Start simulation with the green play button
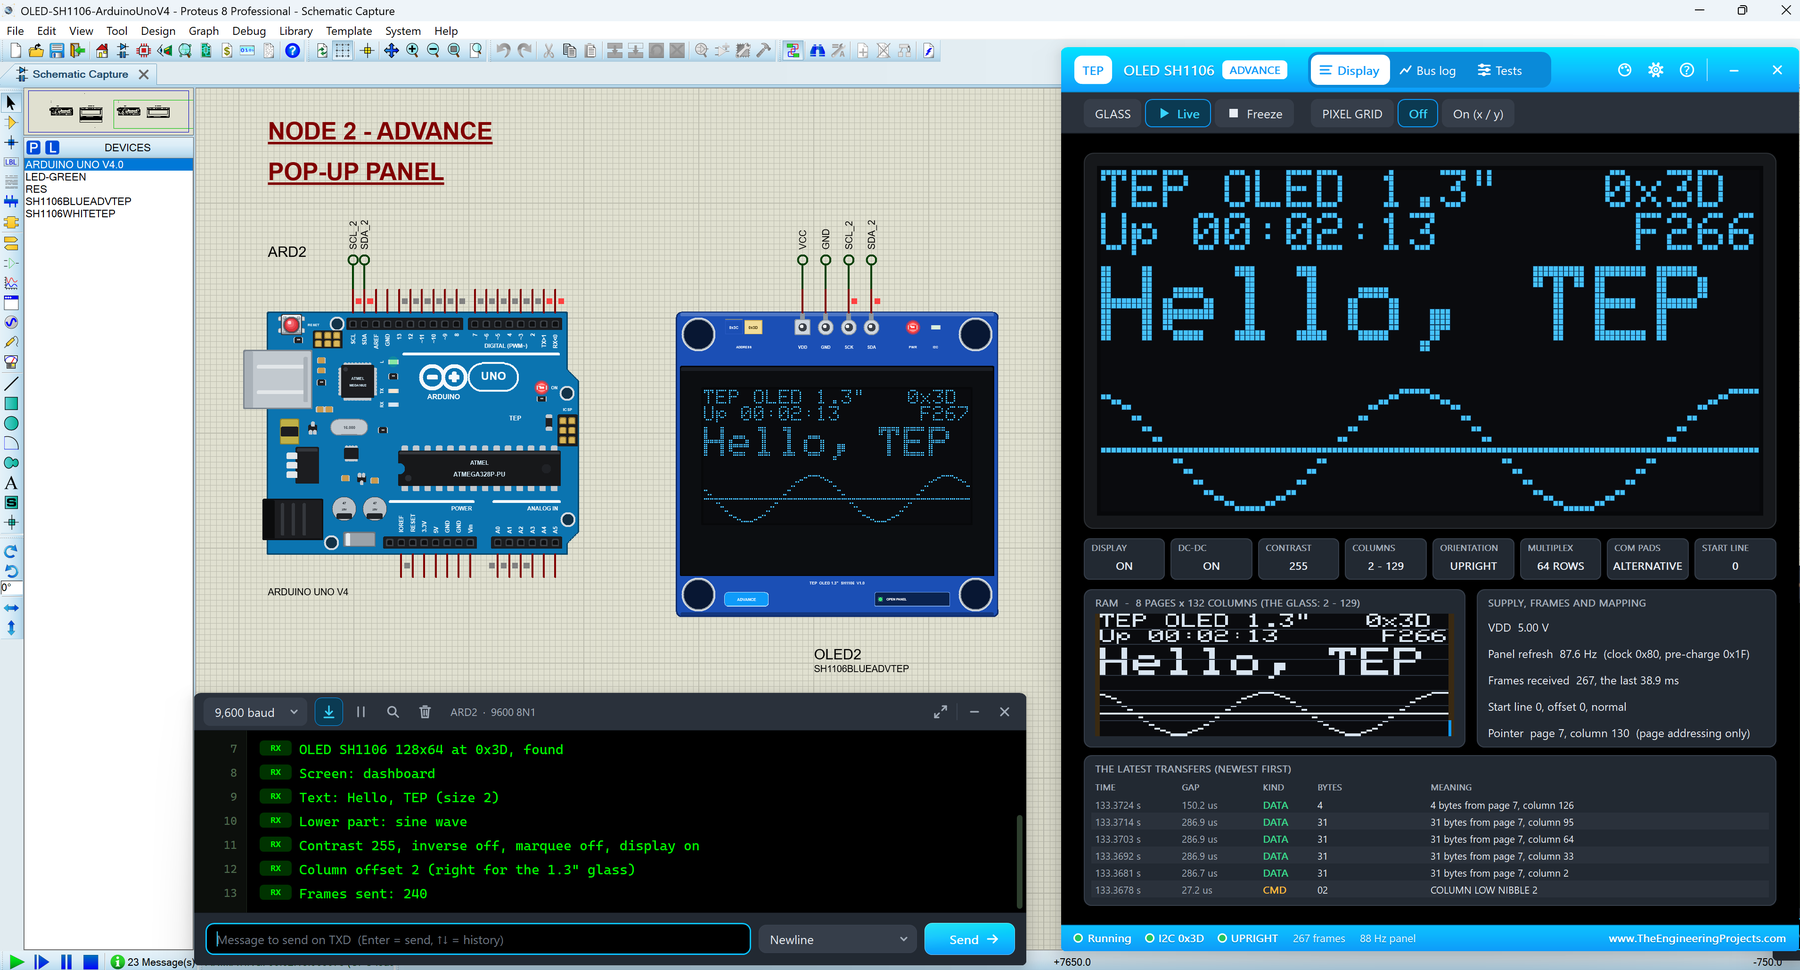 point(16,962)
